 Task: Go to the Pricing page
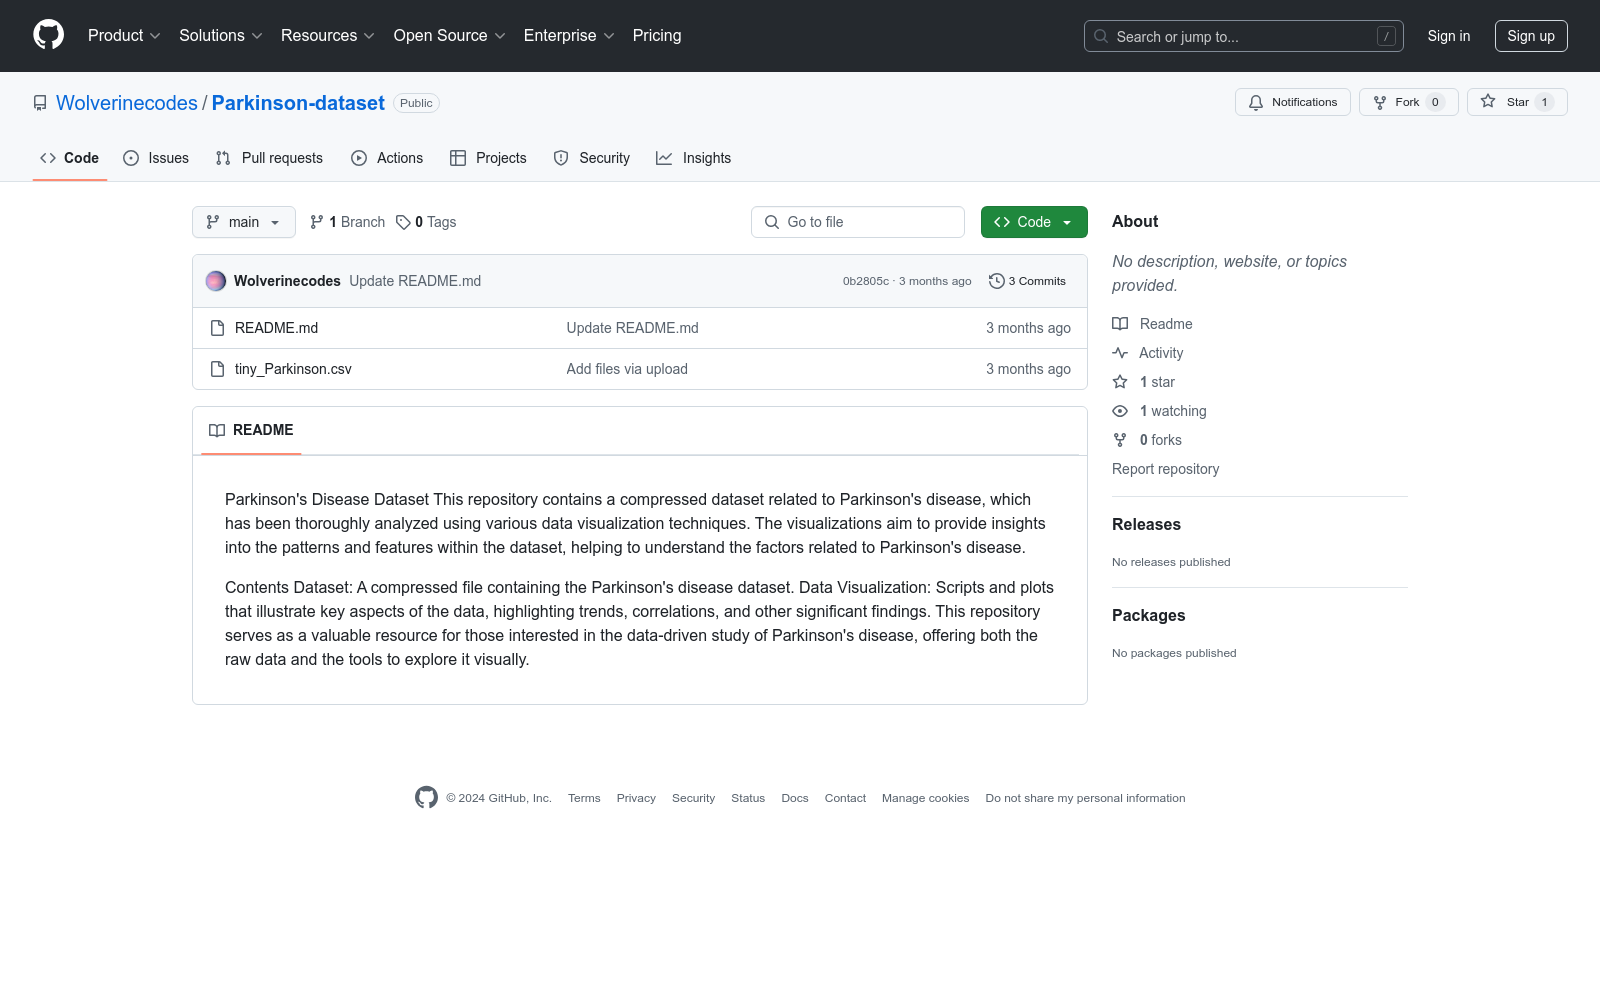point(657,35)
